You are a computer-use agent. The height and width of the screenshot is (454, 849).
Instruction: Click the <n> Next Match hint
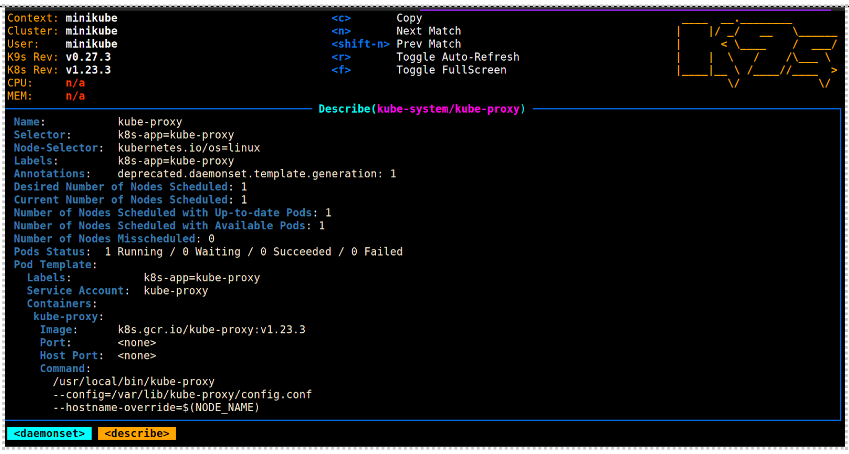(x=396, y=31)
